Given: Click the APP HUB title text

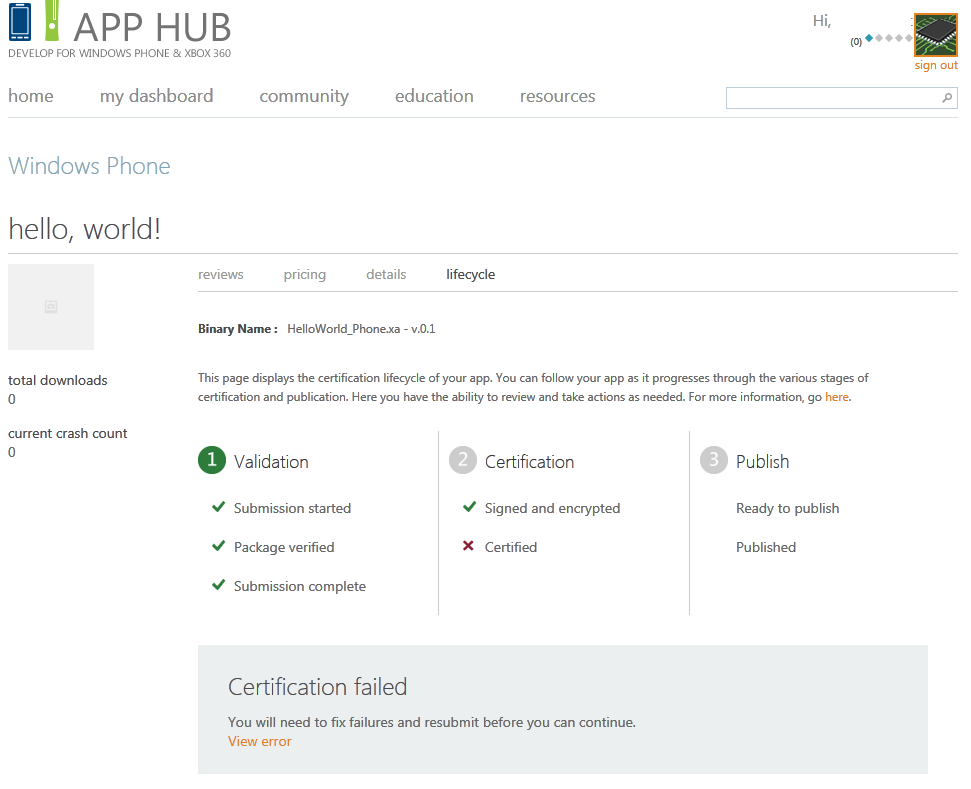Looking at the screenshot, I should (152, 27).
